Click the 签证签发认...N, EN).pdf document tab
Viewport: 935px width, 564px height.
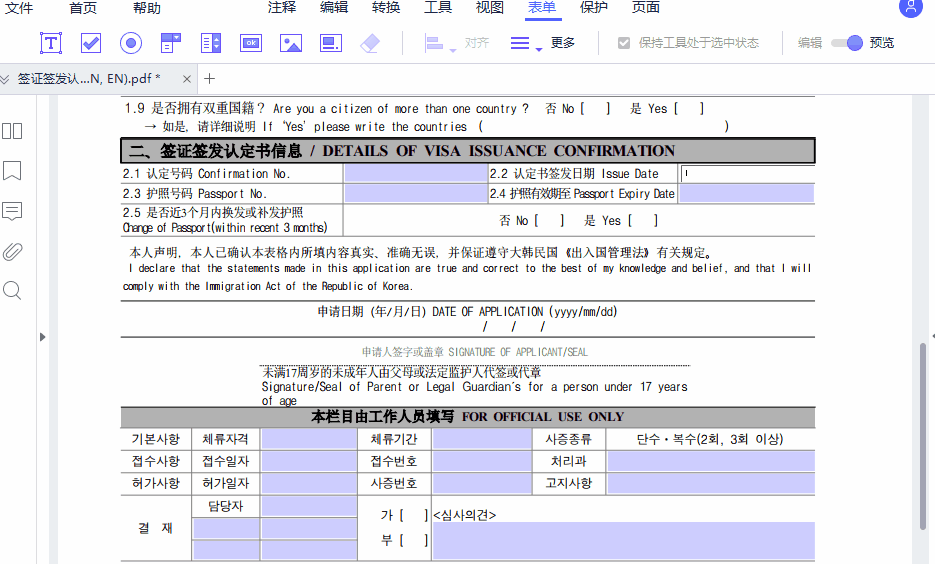pyautogui.click(x=98, y=79)
